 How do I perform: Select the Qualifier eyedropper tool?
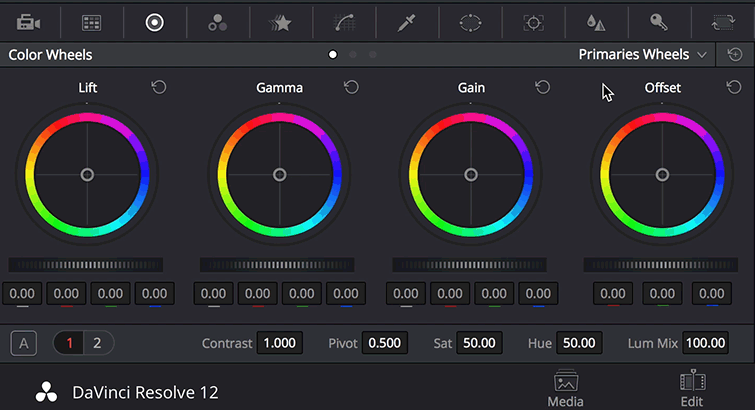406,22
